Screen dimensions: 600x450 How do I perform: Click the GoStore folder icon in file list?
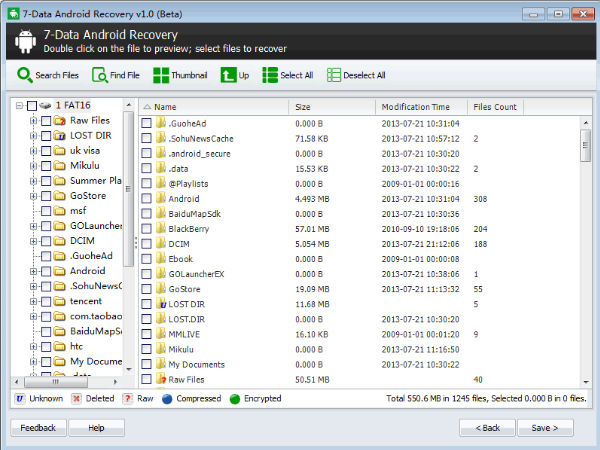(x=161, y=289)
